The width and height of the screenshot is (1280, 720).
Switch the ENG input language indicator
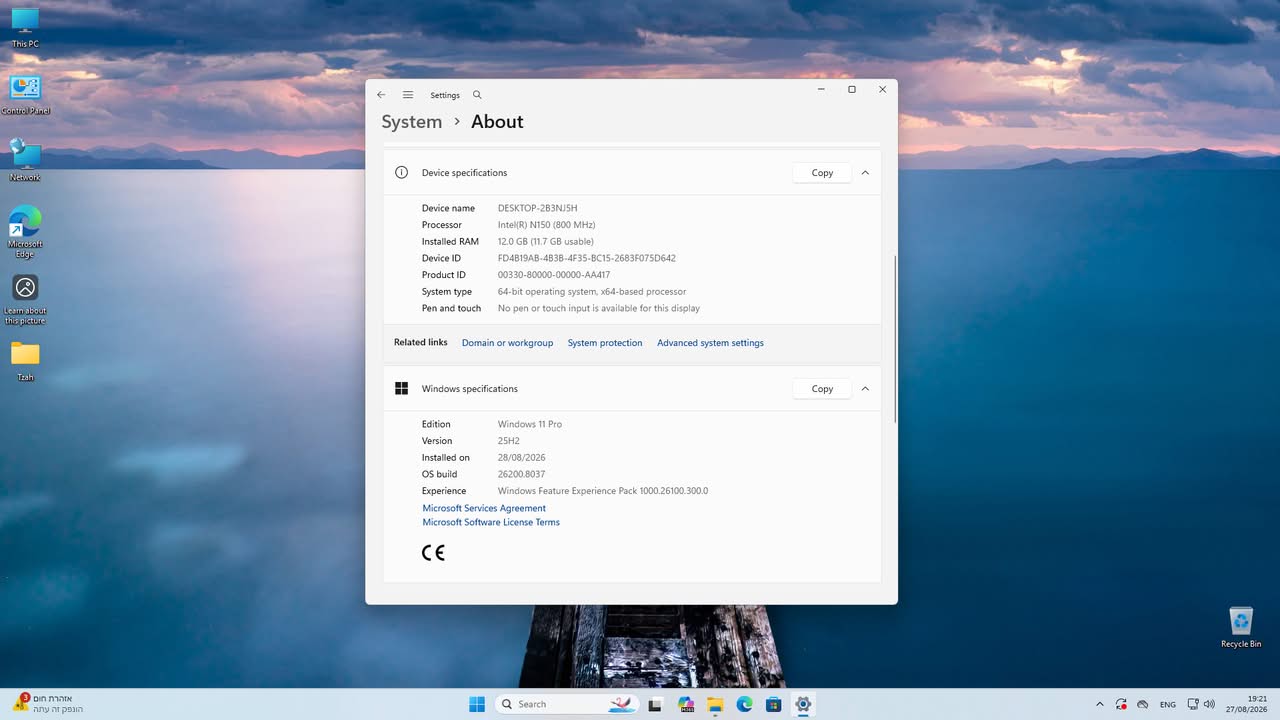pos(1168,704)
